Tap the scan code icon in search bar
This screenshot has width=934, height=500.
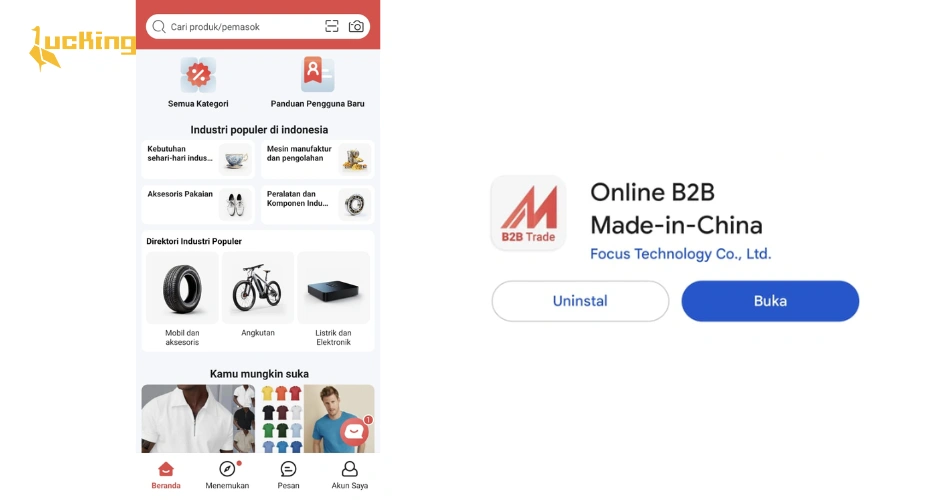[x=332, y=26]
